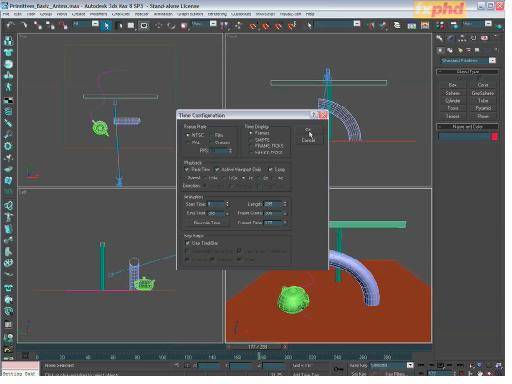
Task: Open the File menu
Action: click(6, 14)
